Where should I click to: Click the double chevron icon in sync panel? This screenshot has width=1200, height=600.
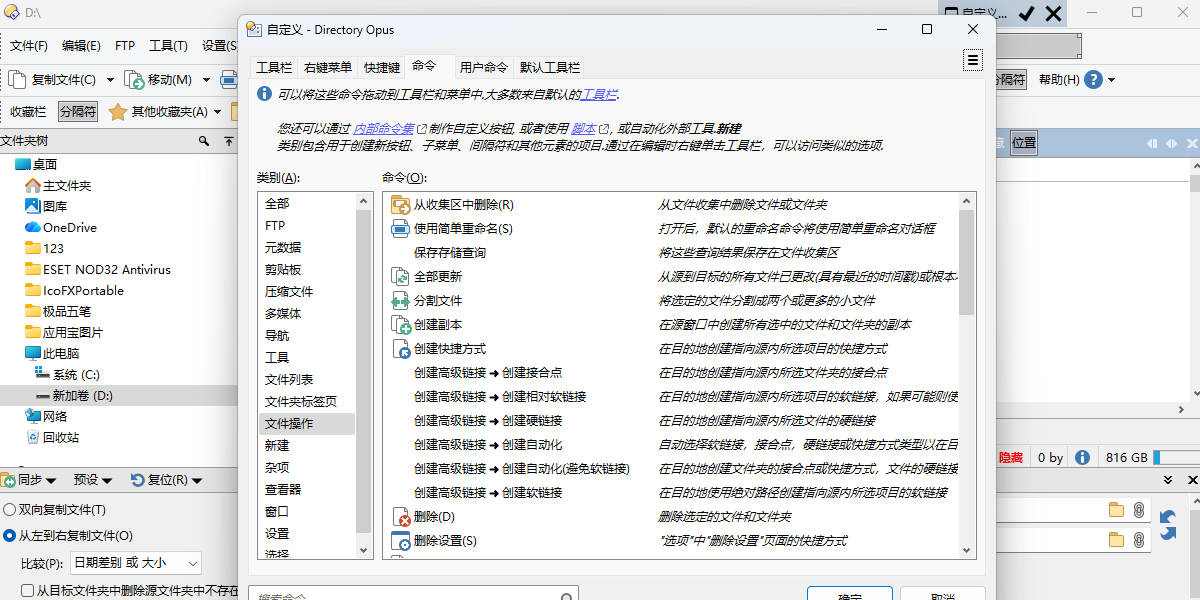pyautogui.click(x=1166, y=481)
